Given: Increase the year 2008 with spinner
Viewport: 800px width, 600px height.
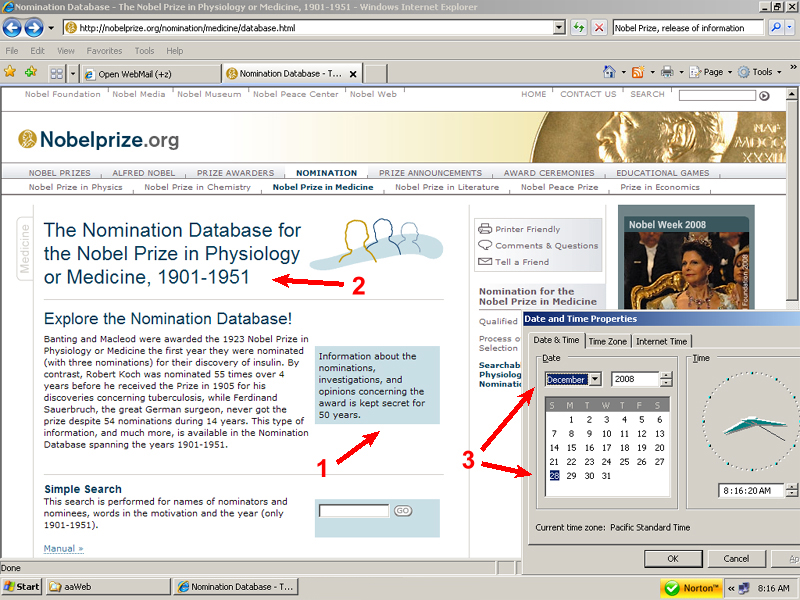Looking at the screenshot, I should (666, 376).
